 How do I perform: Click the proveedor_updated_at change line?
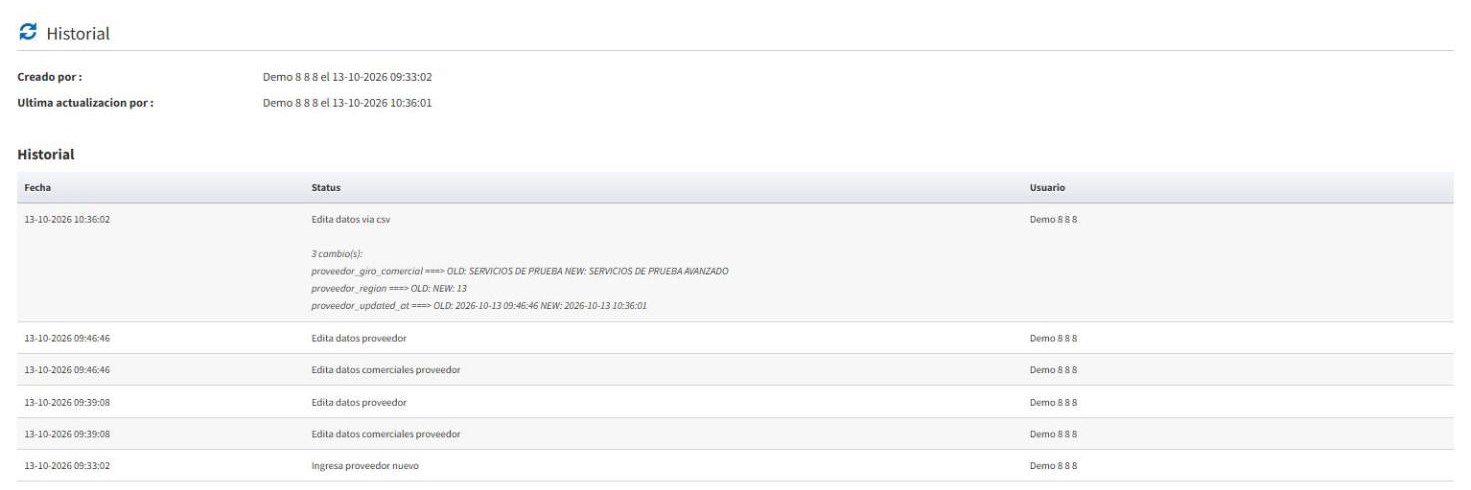[x=479, y=305]
